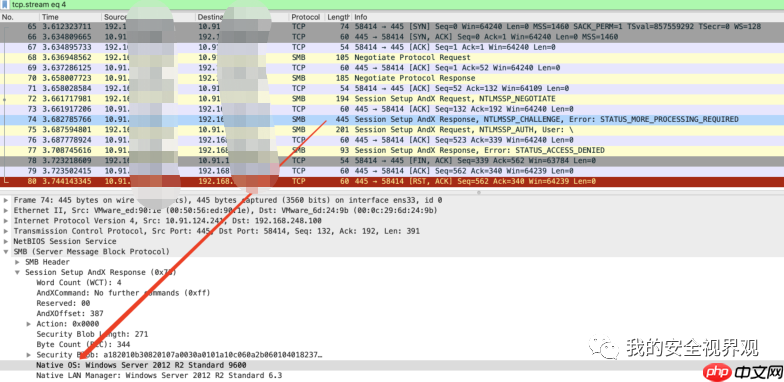
Task: Select packet 68 Negotiate Protocol Request
Action: point(392,58)
